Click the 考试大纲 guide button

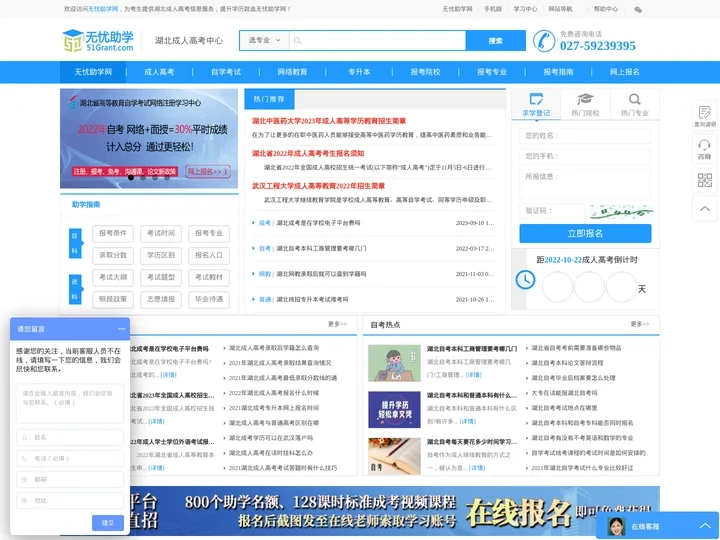(x=113, y=277)
